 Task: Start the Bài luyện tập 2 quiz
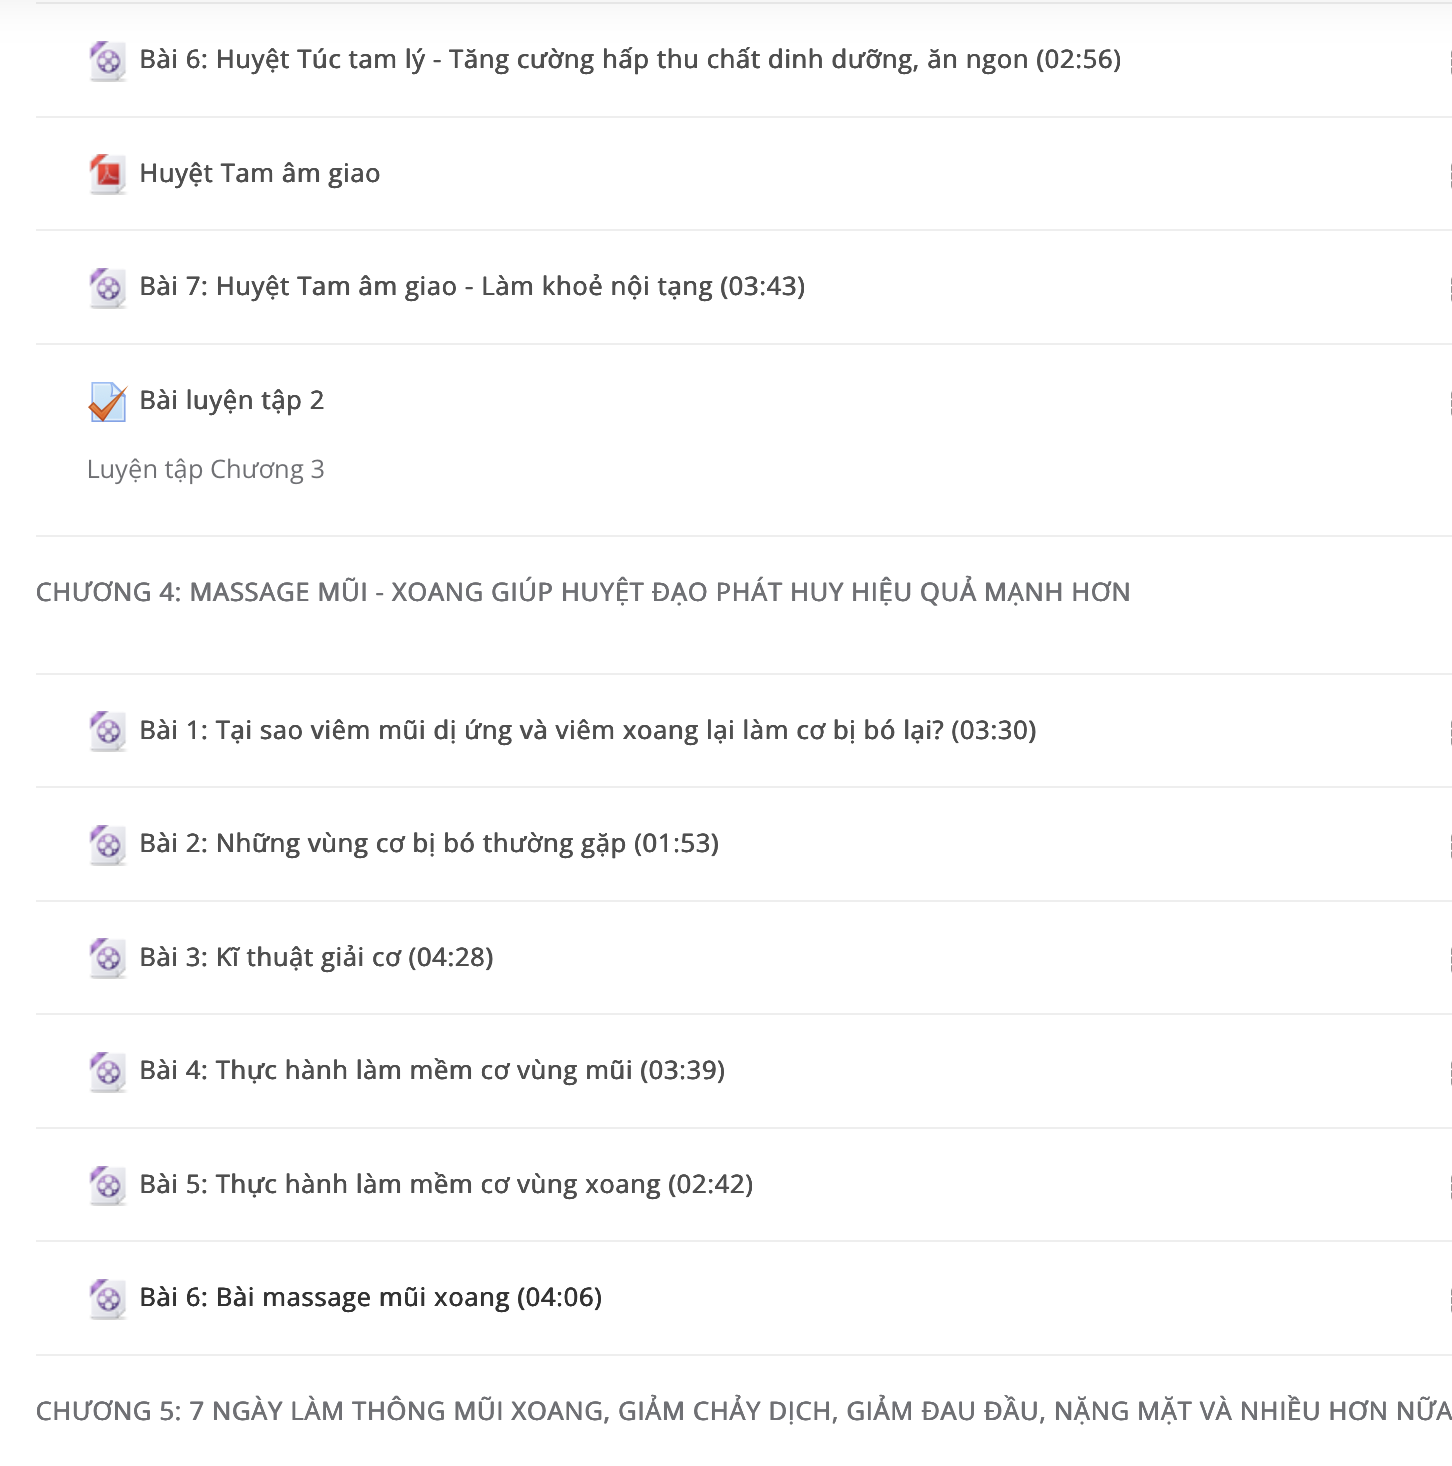(x=232, y=401)
